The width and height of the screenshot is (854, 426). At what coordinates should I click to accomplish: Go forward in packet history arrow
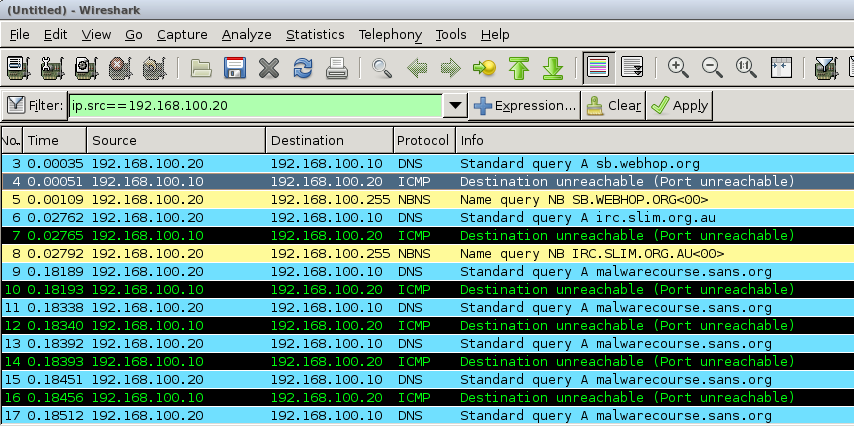450,68
